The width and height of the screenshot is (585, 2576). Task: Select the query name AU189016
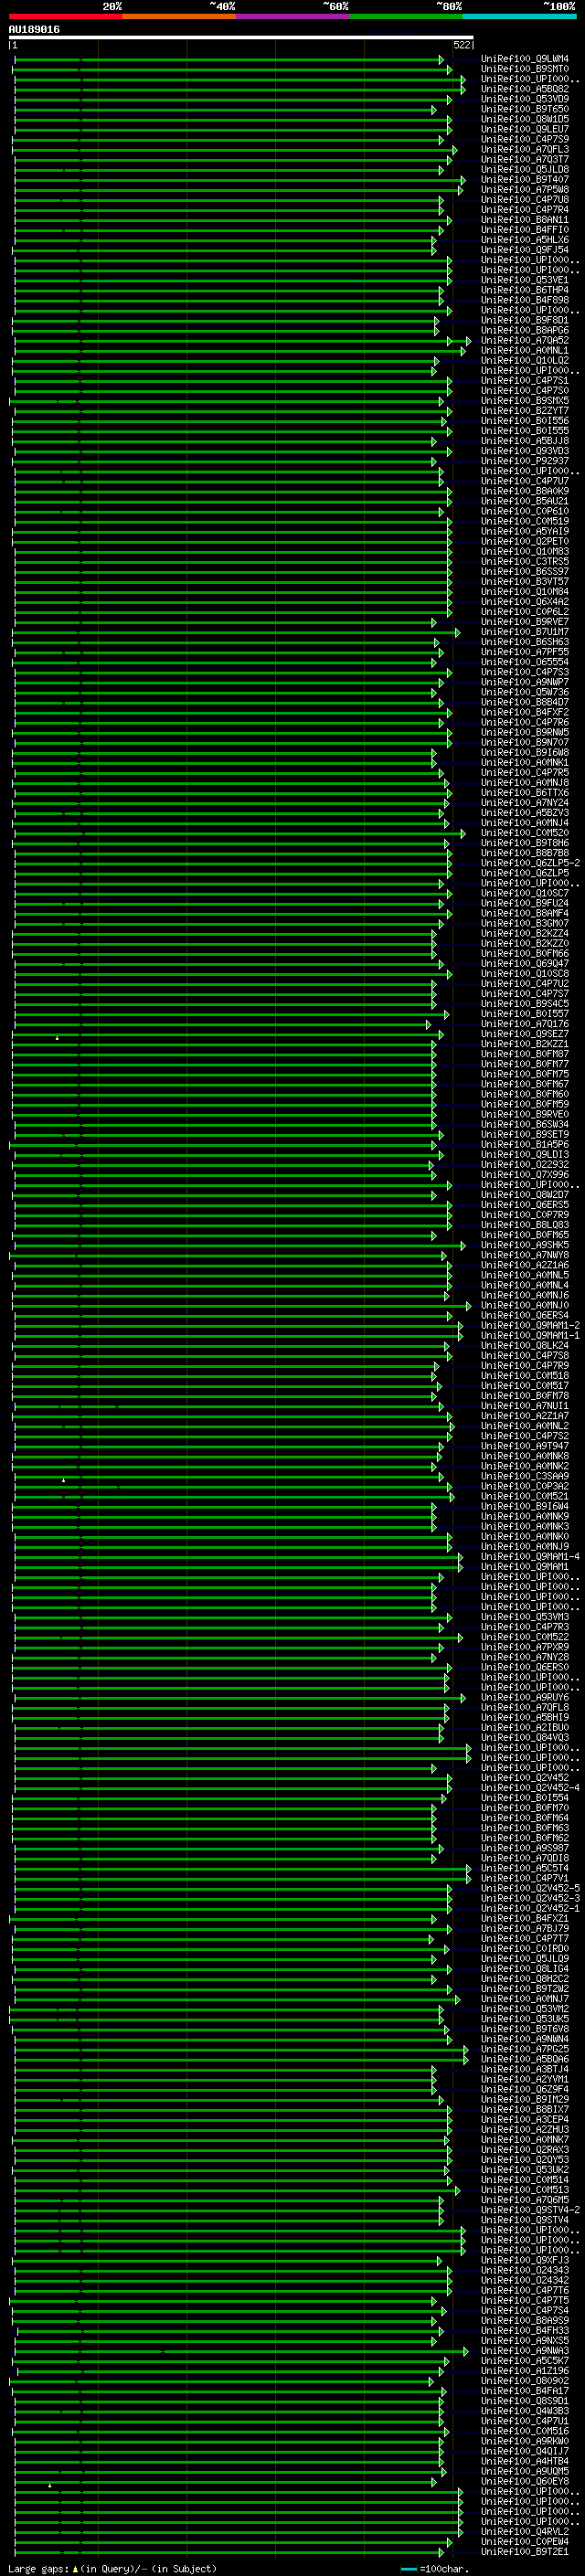point(34,30)
